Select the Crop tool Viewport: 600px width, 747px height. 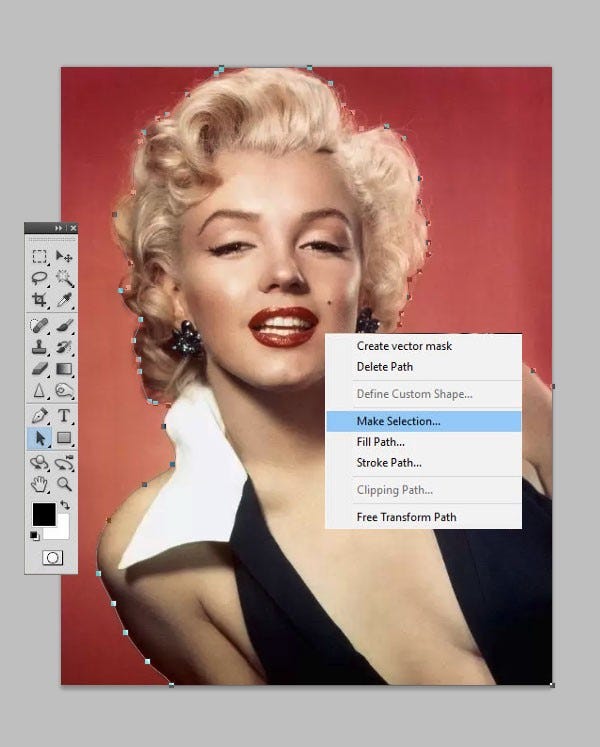coord(39,300)
